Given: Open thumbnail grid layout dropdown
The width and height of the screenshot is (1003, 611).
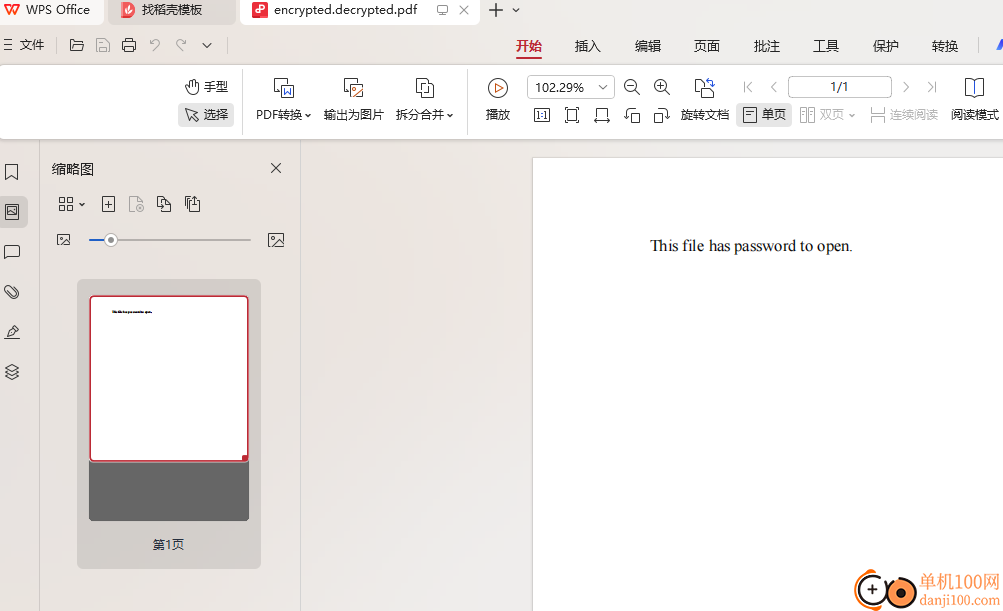Looking at the screenshot, I should coord(72,204).
